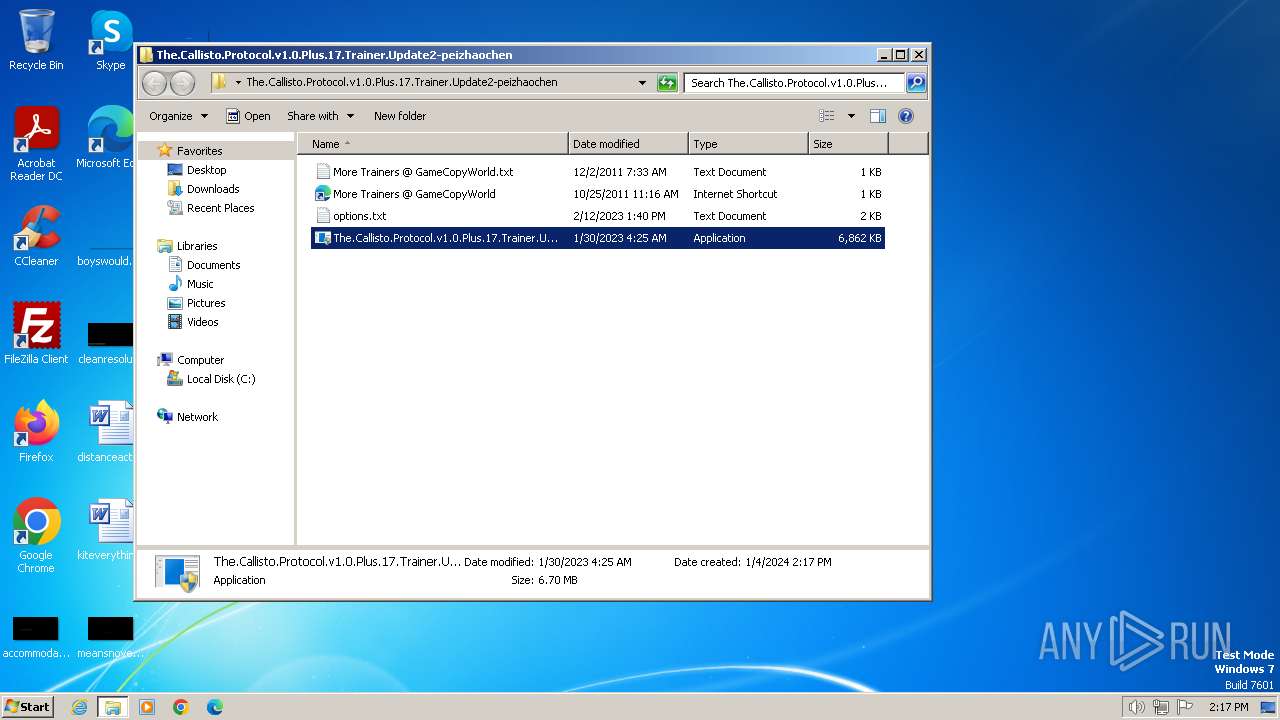Screen dimensions: 1280x720
Task: Click the Forward navigation arrow
Action: (x=182, y=83)
